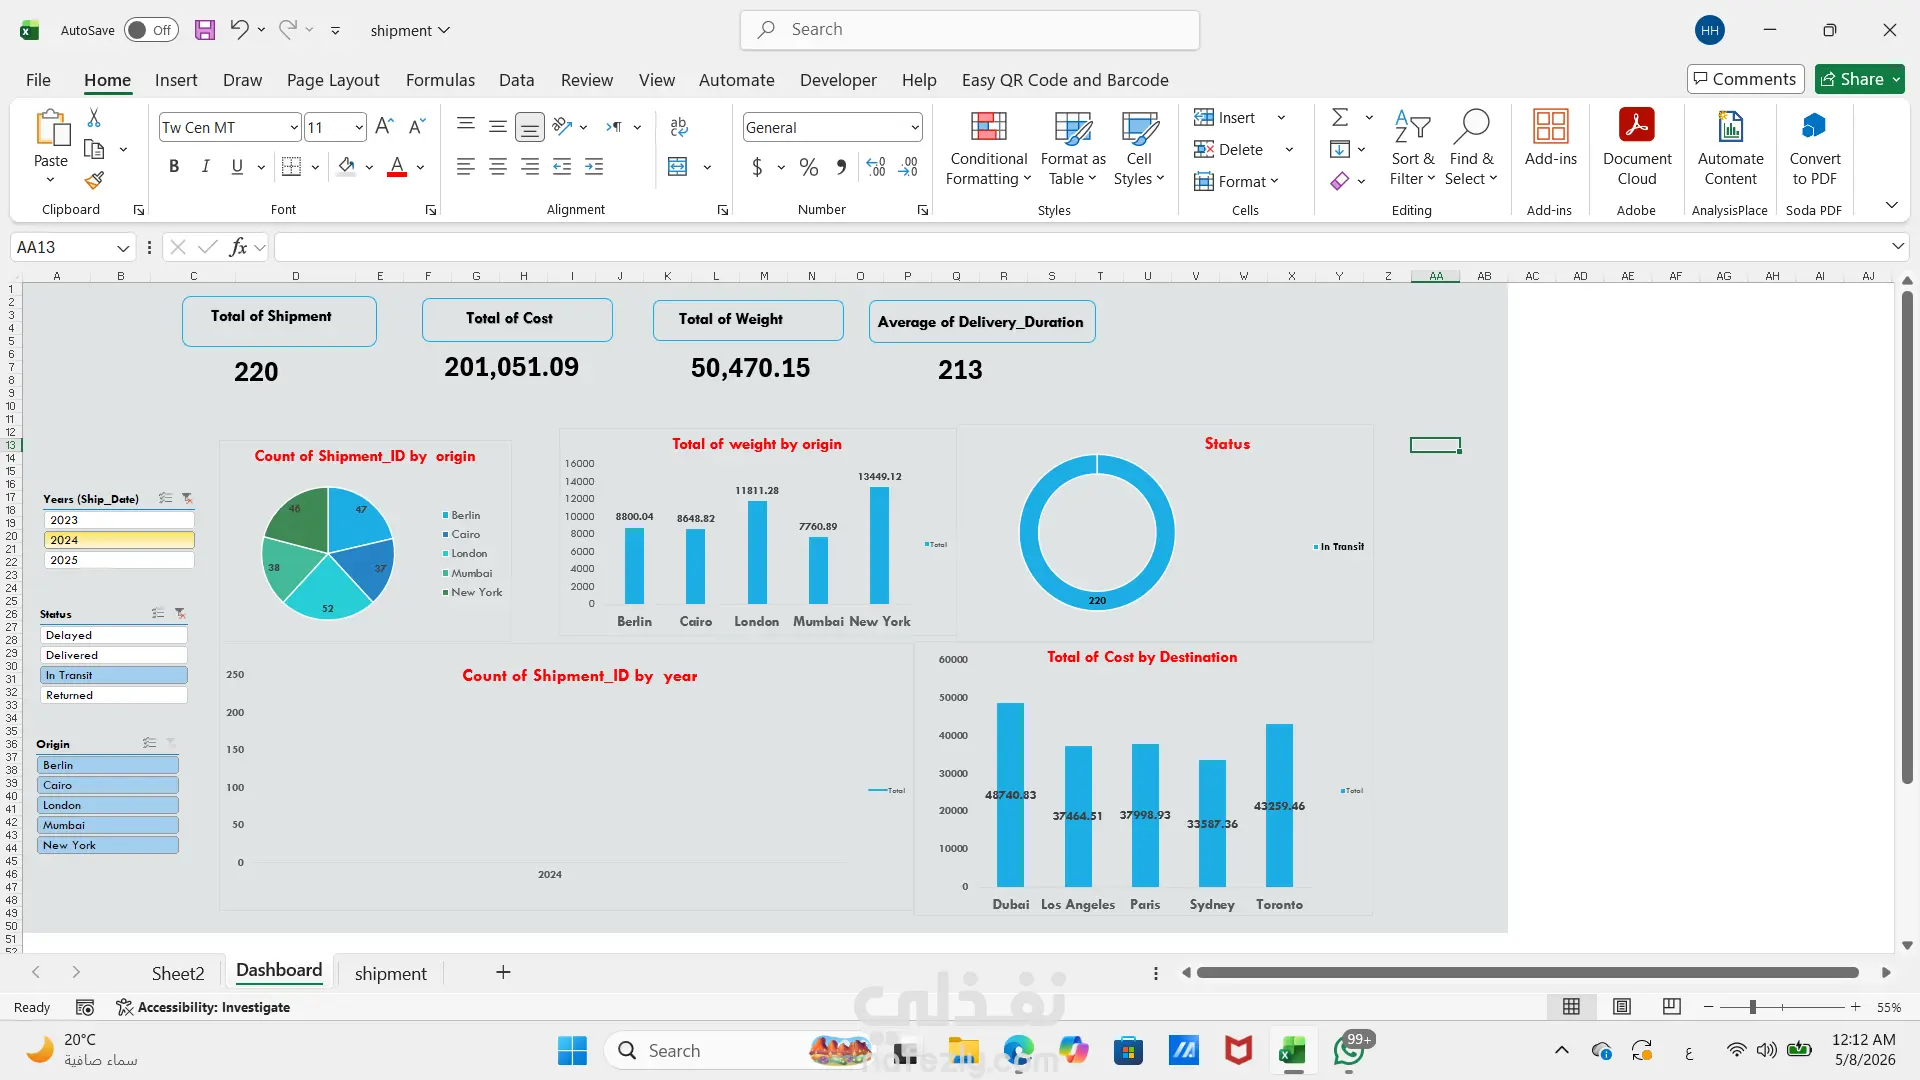
Task: Open the font name dropdown
Action: click(x=294, y=127)
